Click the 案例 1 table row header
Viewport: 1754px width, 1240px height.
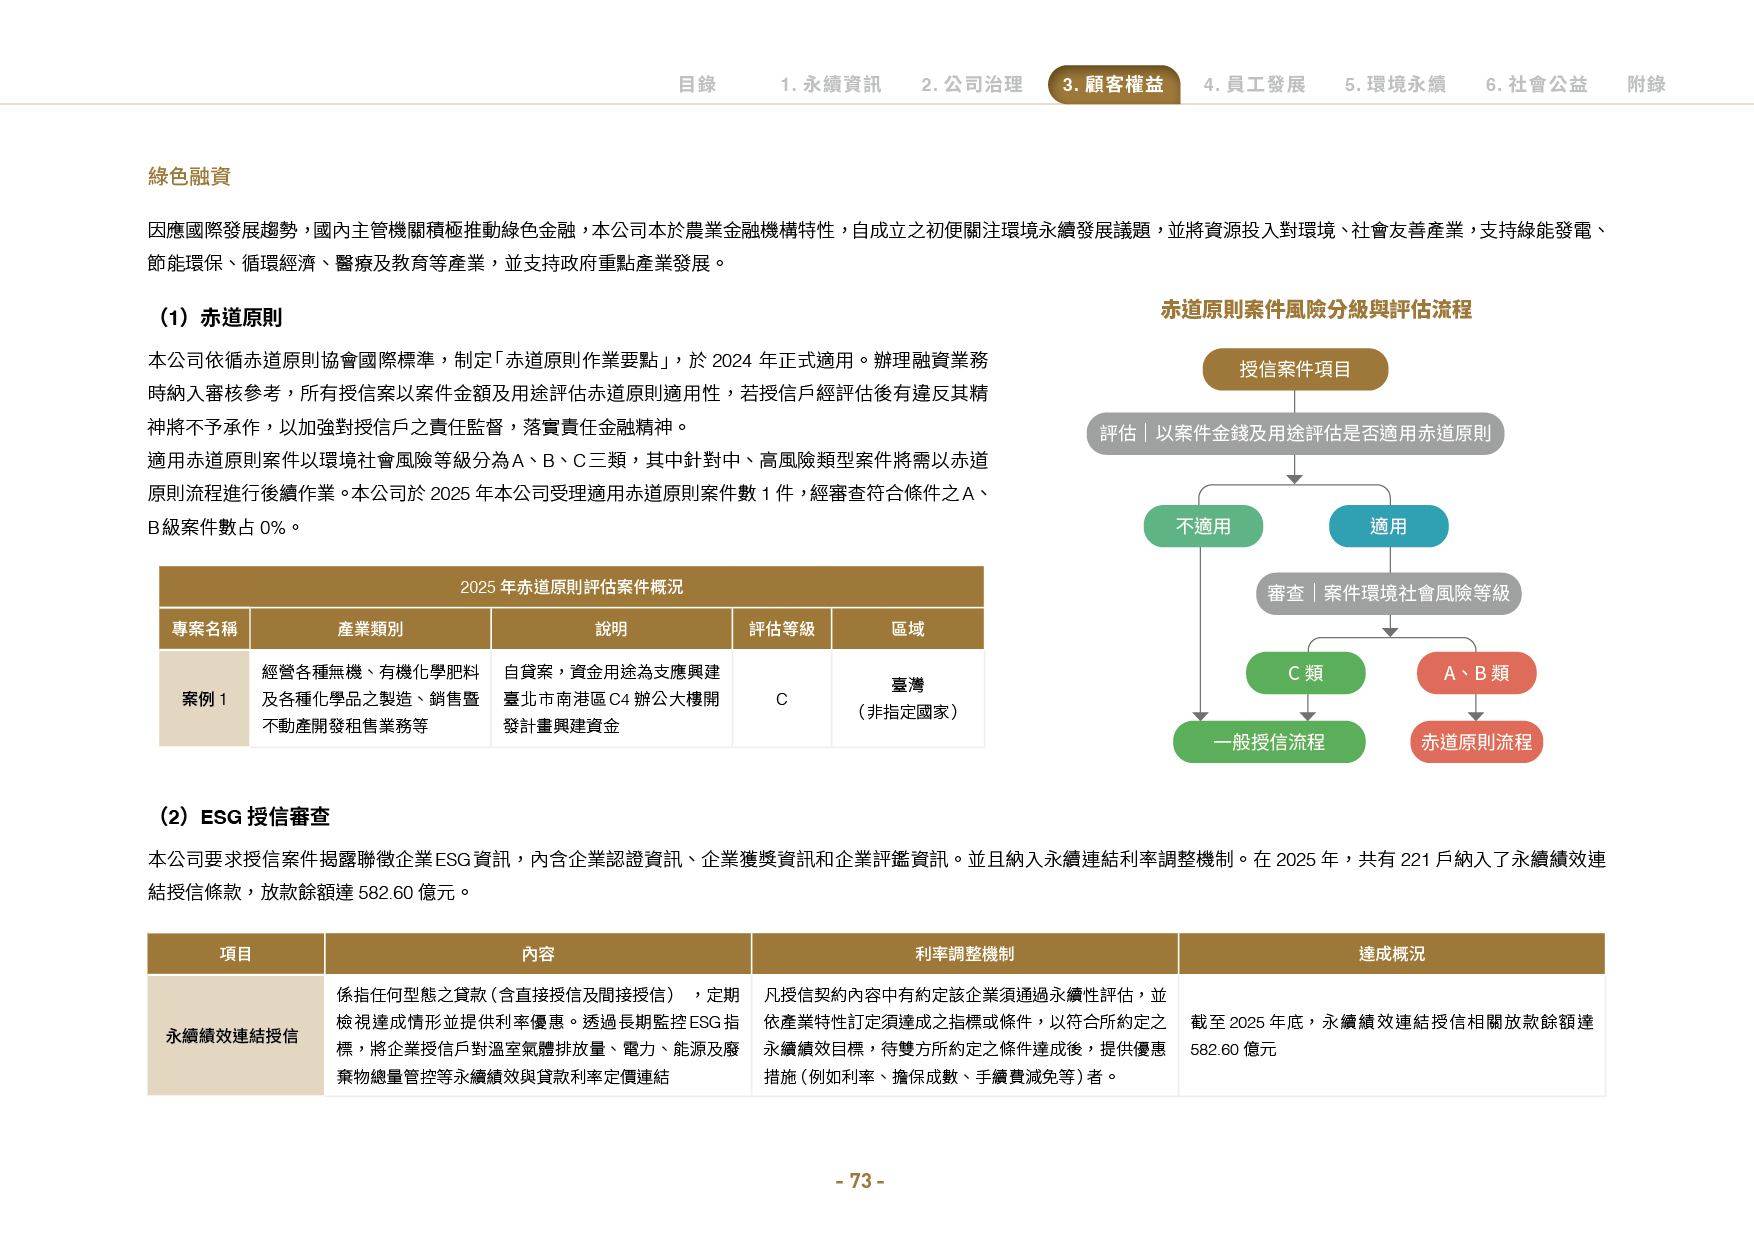click(x=204, y=698)
